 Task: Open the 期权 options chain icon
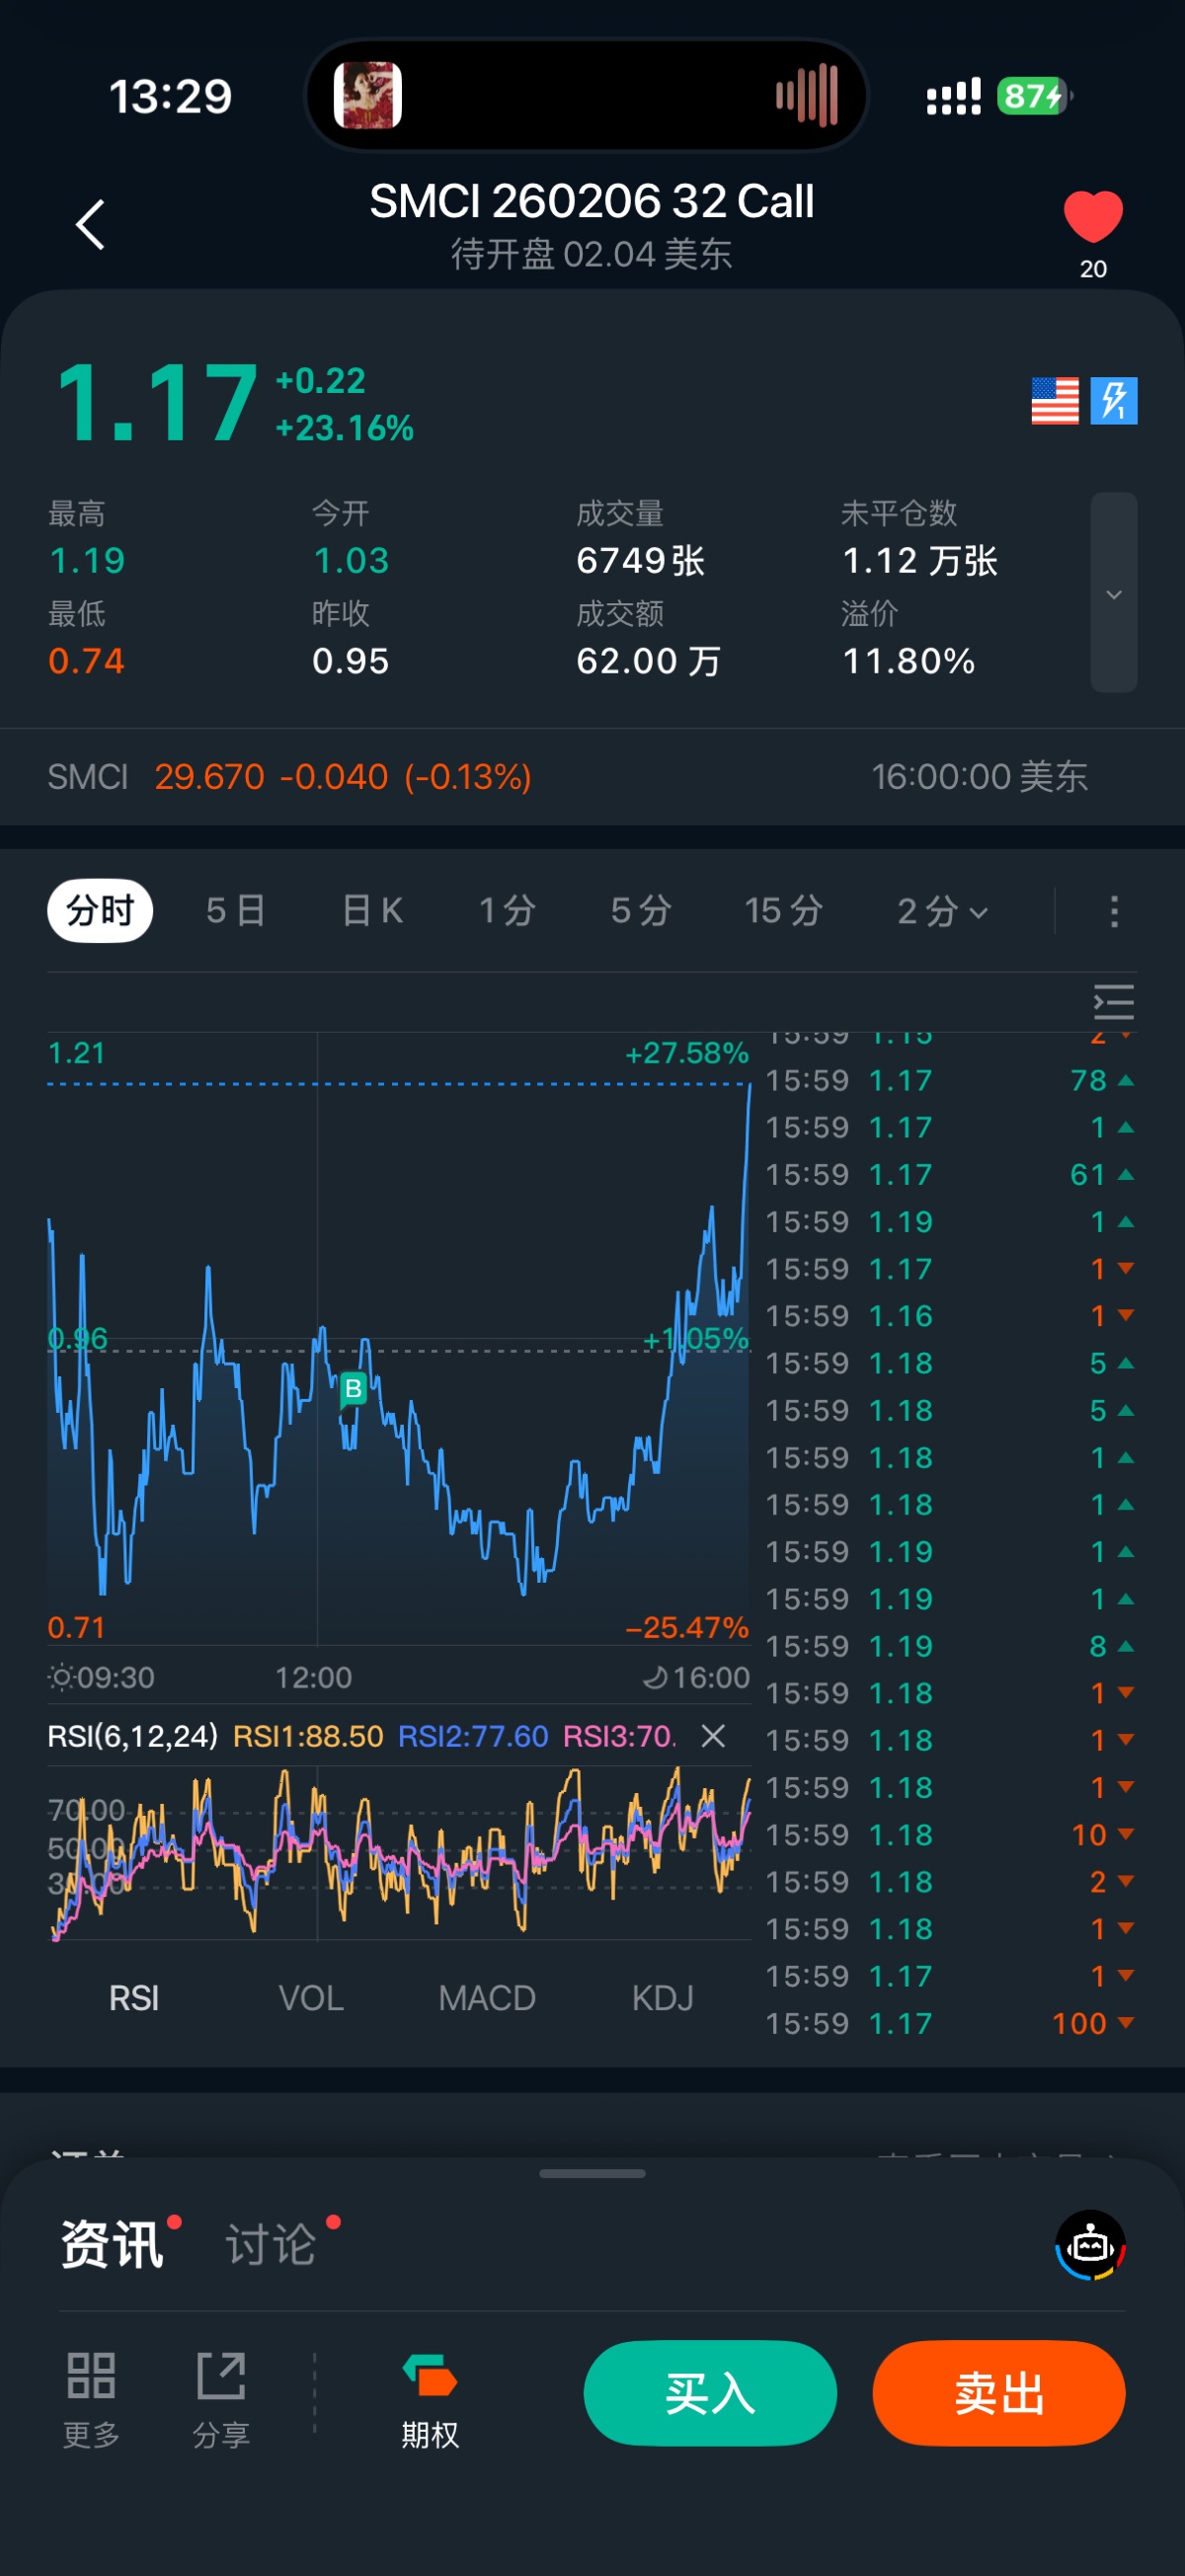[x=430, y=2398]
